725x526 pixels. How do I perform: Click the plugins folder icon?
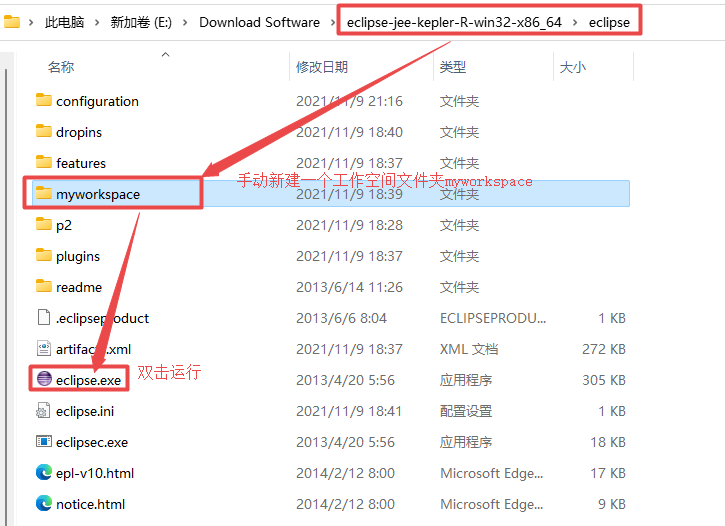43,255
